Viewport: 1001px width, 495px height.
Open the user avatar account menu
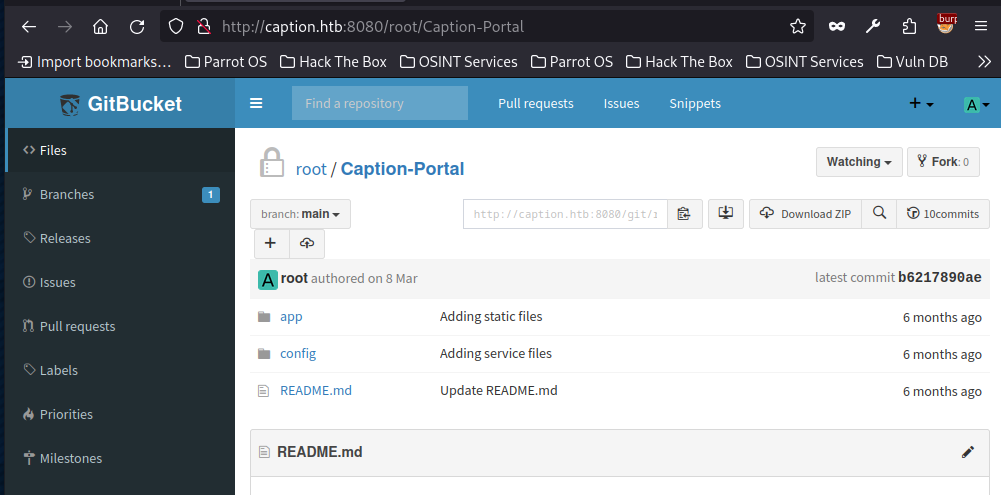coord(975,104)
